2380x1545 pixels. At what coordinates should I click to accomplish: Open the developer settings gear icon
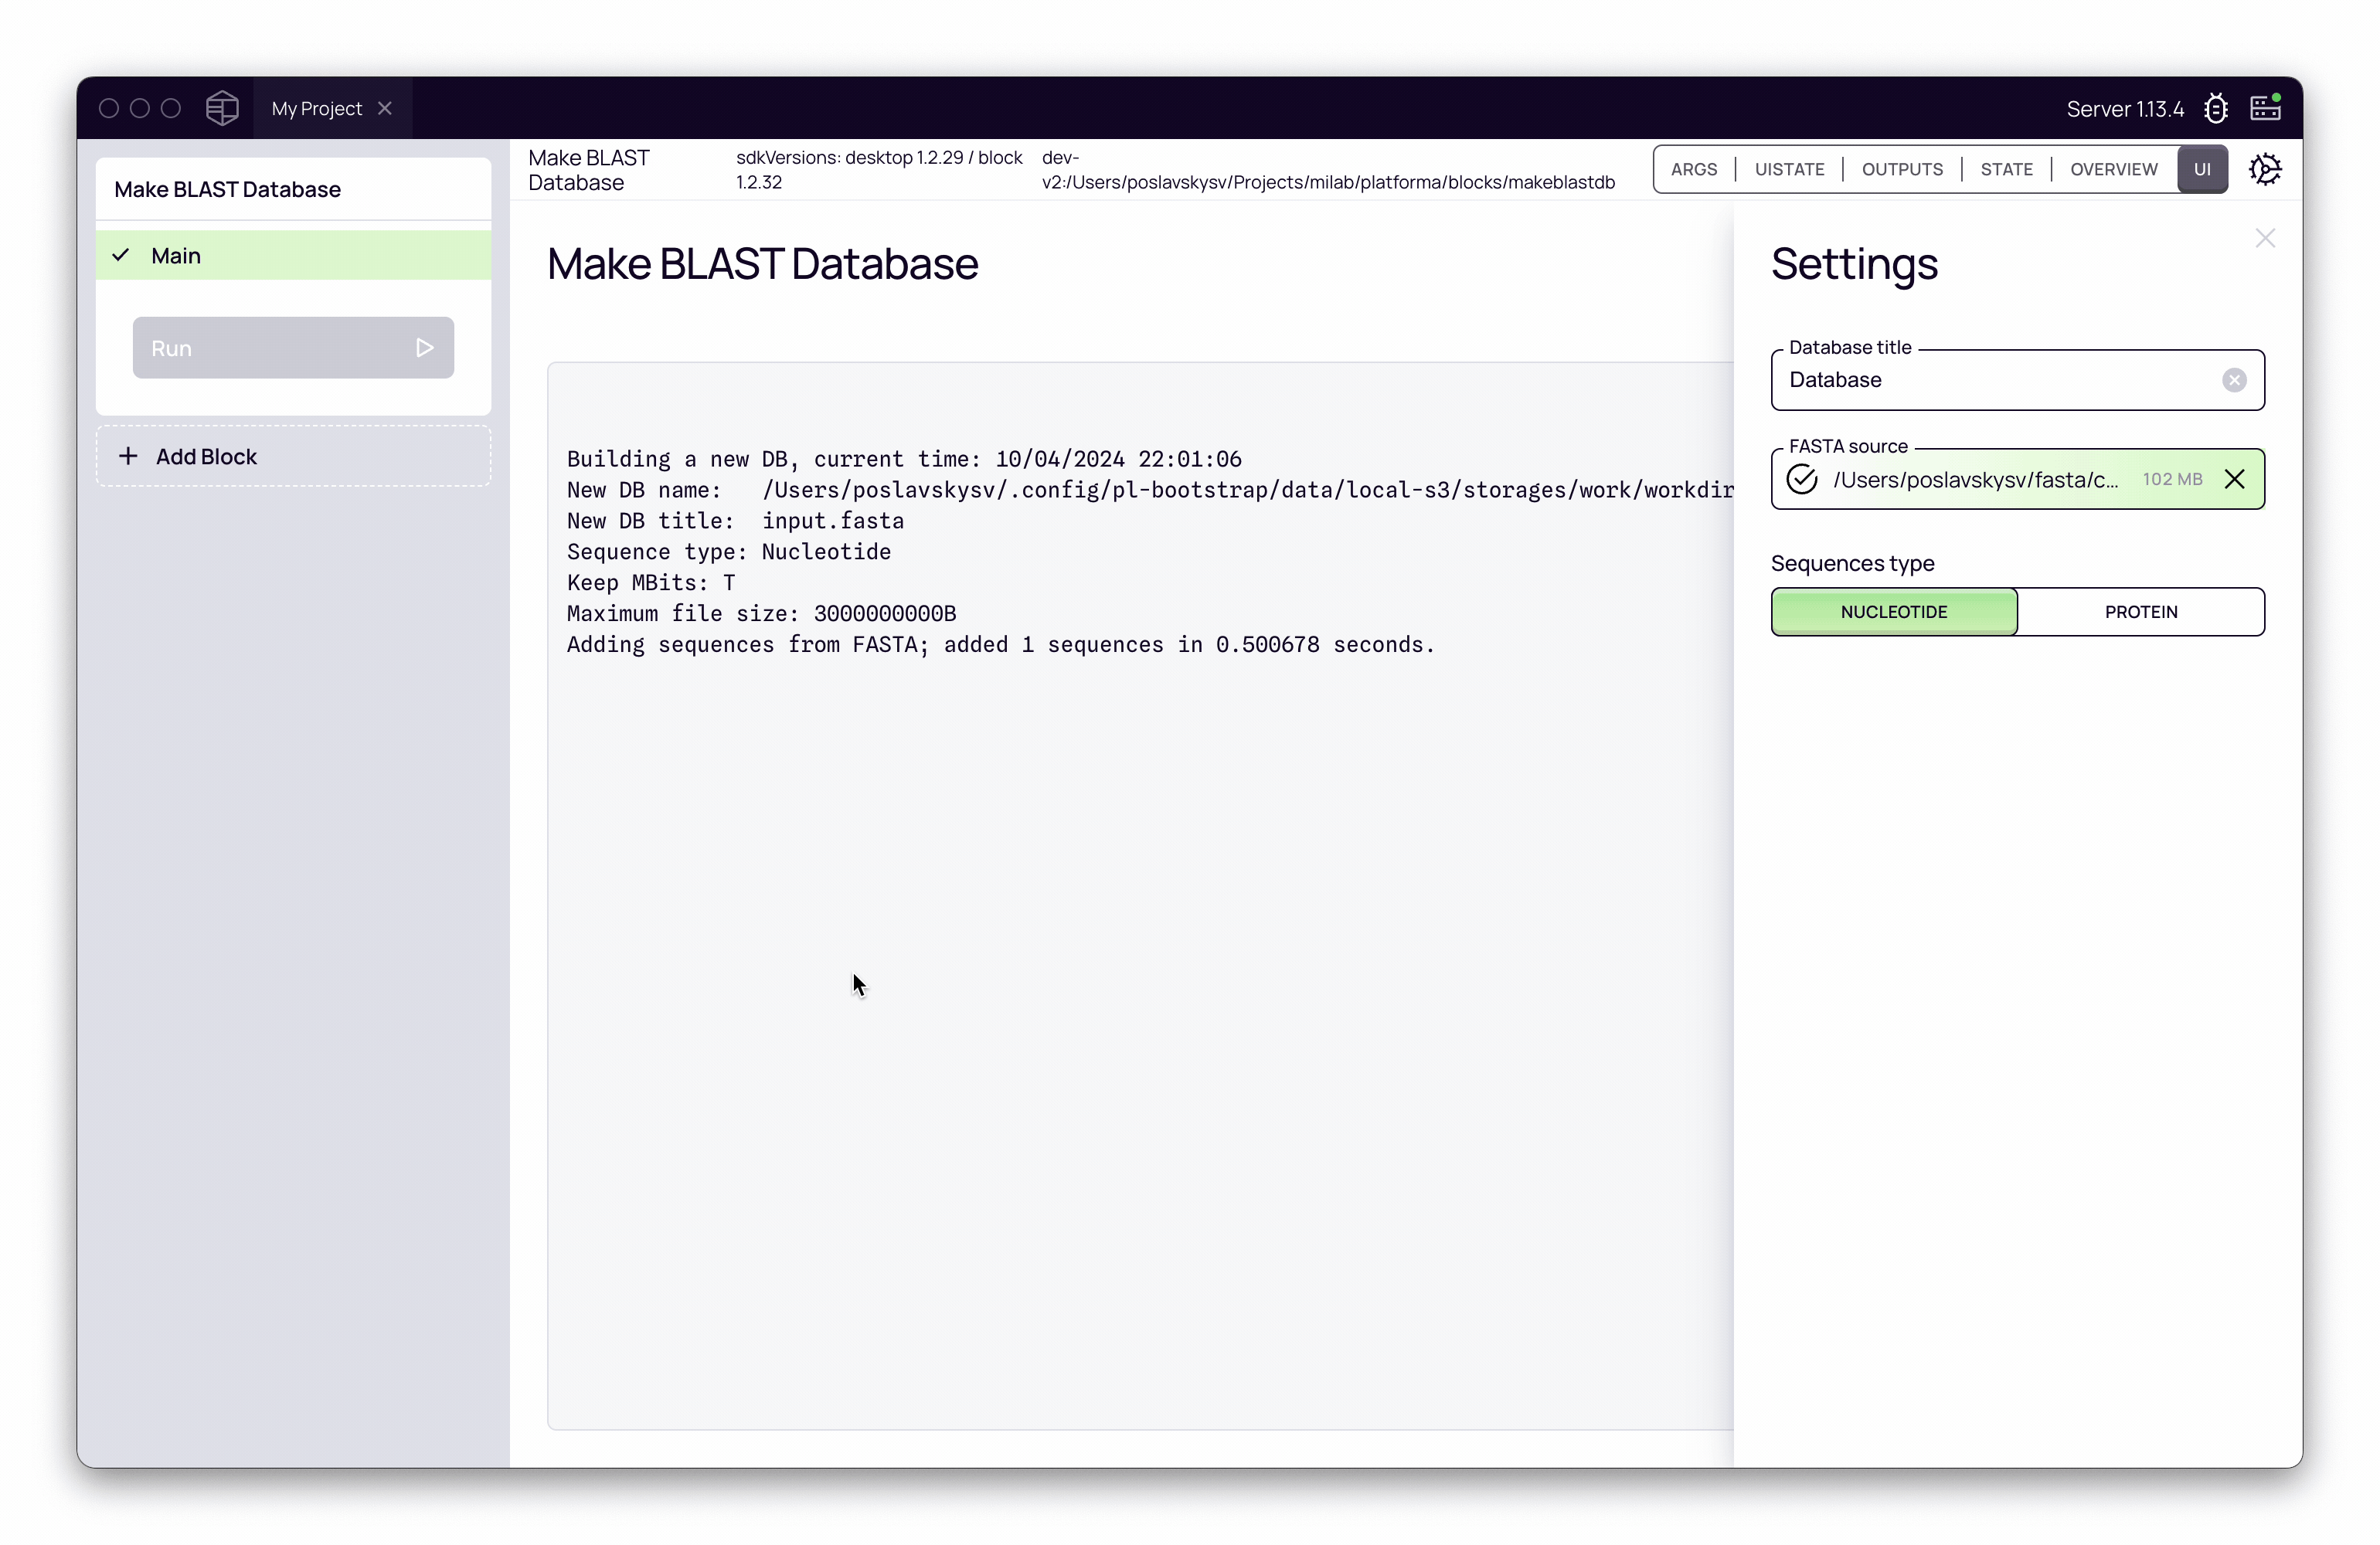[x=2265, y=169]
